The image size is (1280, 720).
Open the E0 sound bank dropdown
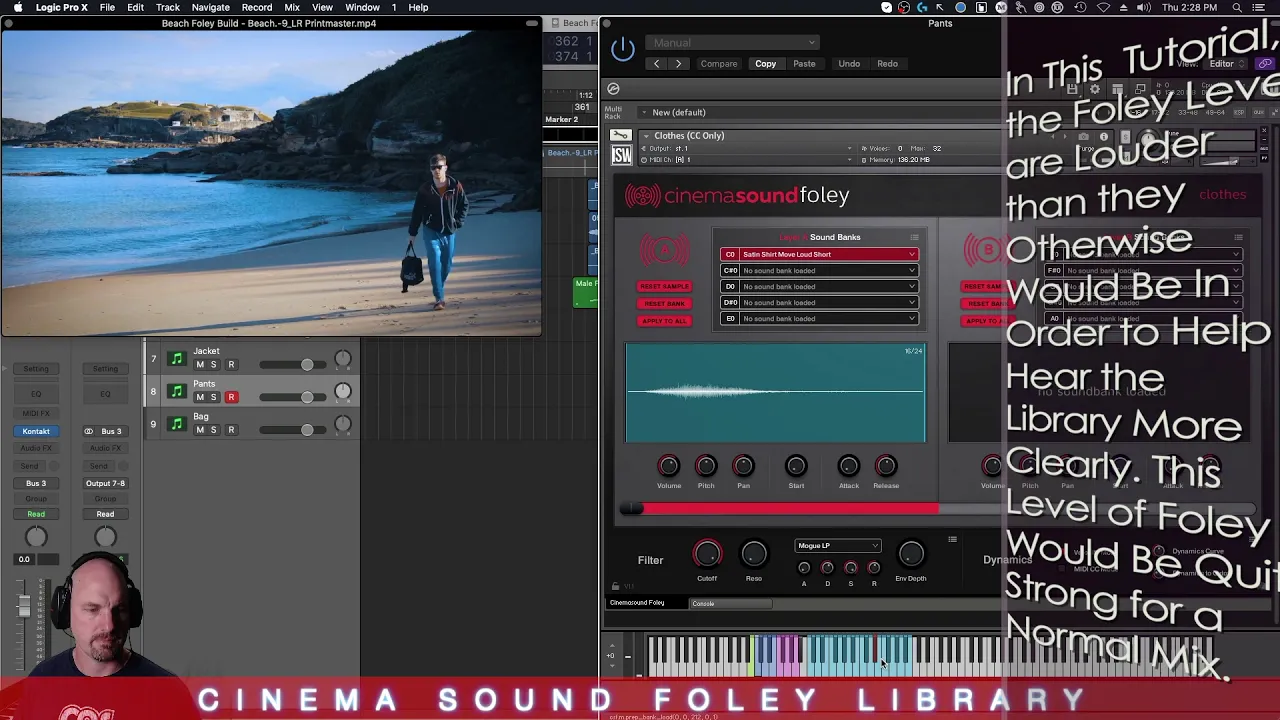pos(818,318)
